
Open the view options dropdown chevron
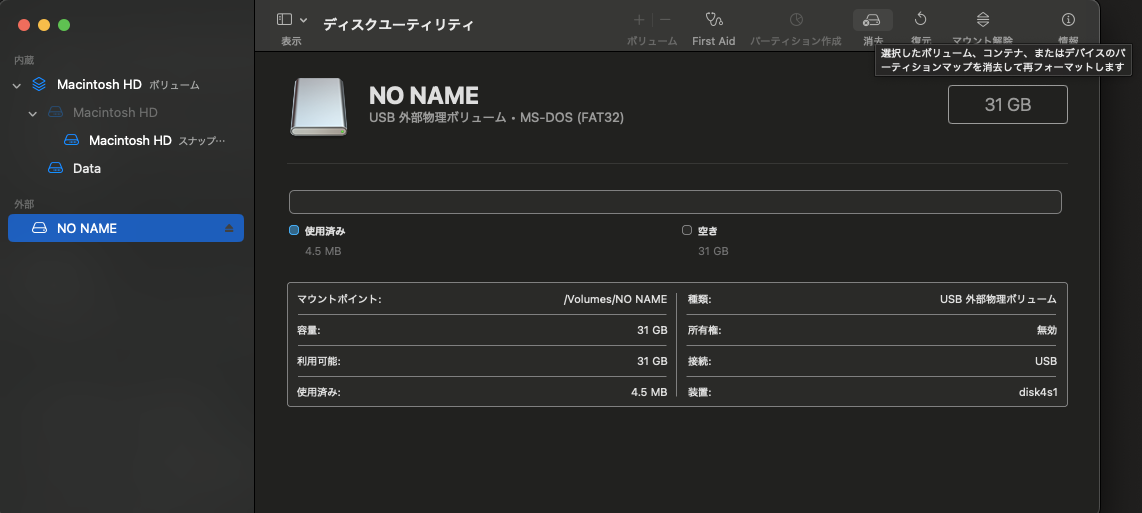click(304, 20)
